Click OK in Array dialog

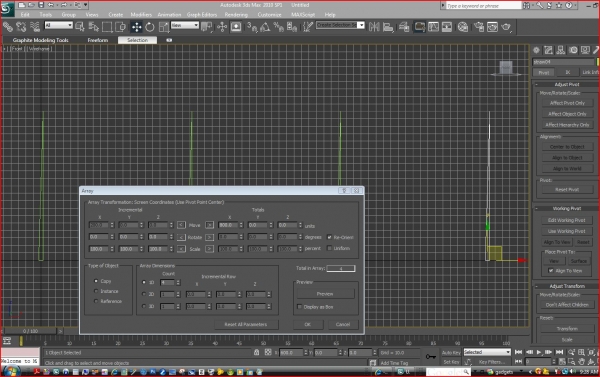click(308, 324)
